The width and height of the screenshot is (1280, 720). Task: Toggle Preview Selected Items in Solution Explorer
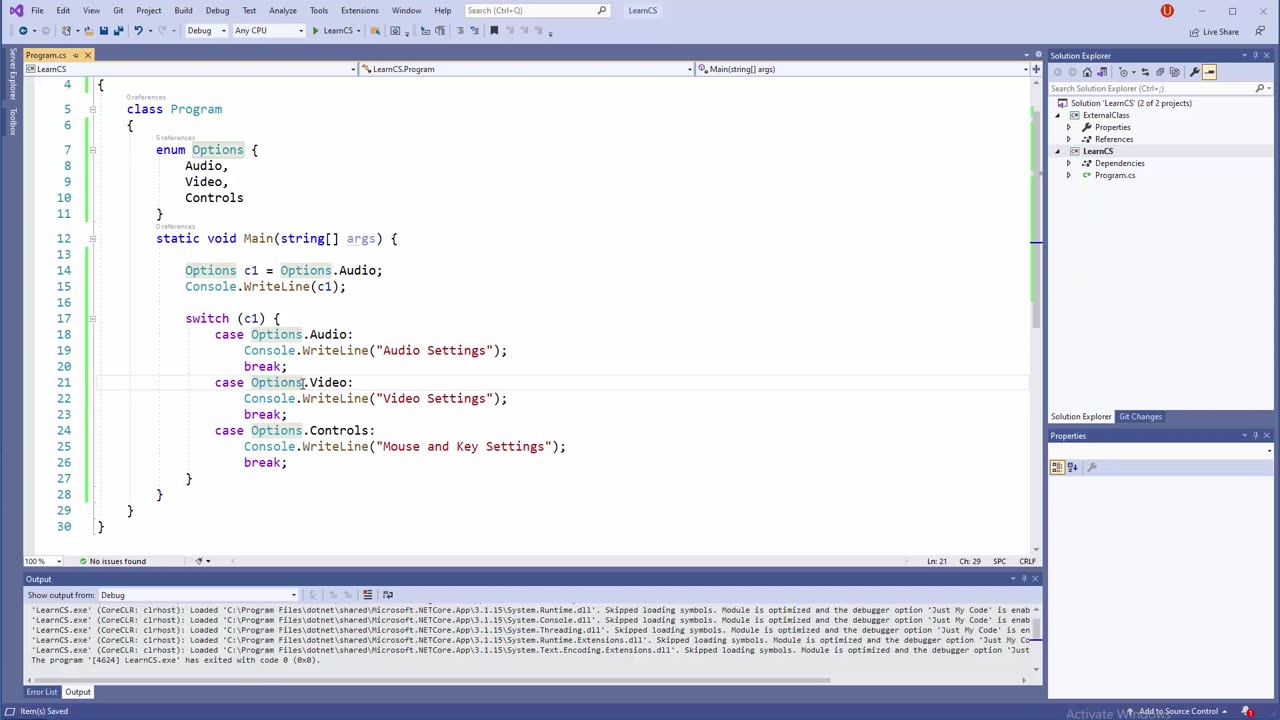pos(1209,72)
